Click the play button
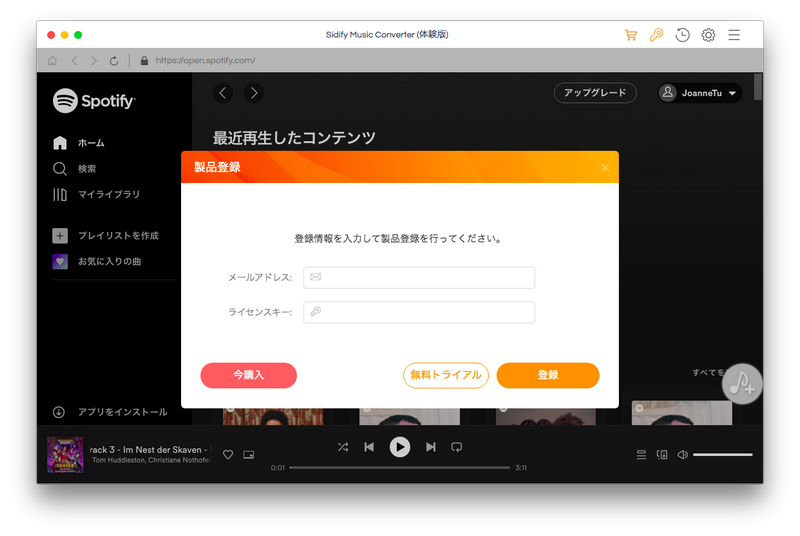 pyautogui.click(x=399, y=447)
